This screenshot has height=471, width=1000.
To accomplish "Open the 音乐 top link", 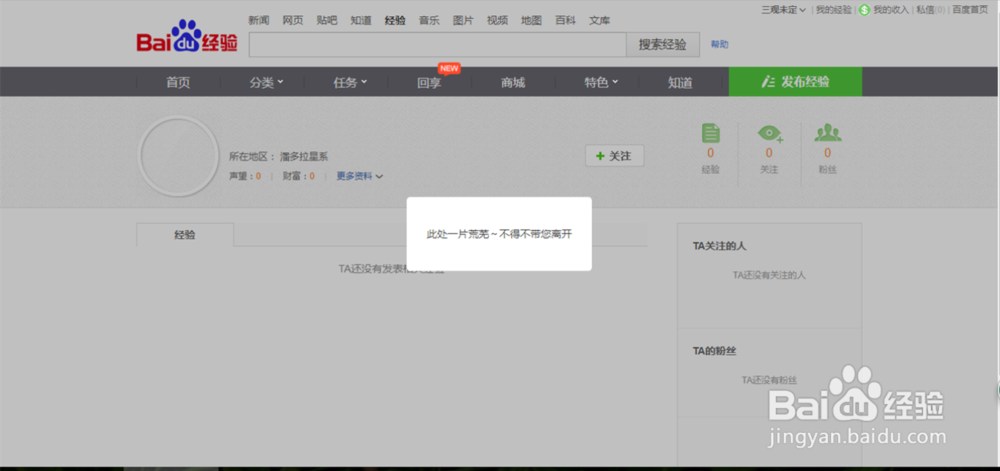I will [x=429, y=20].
